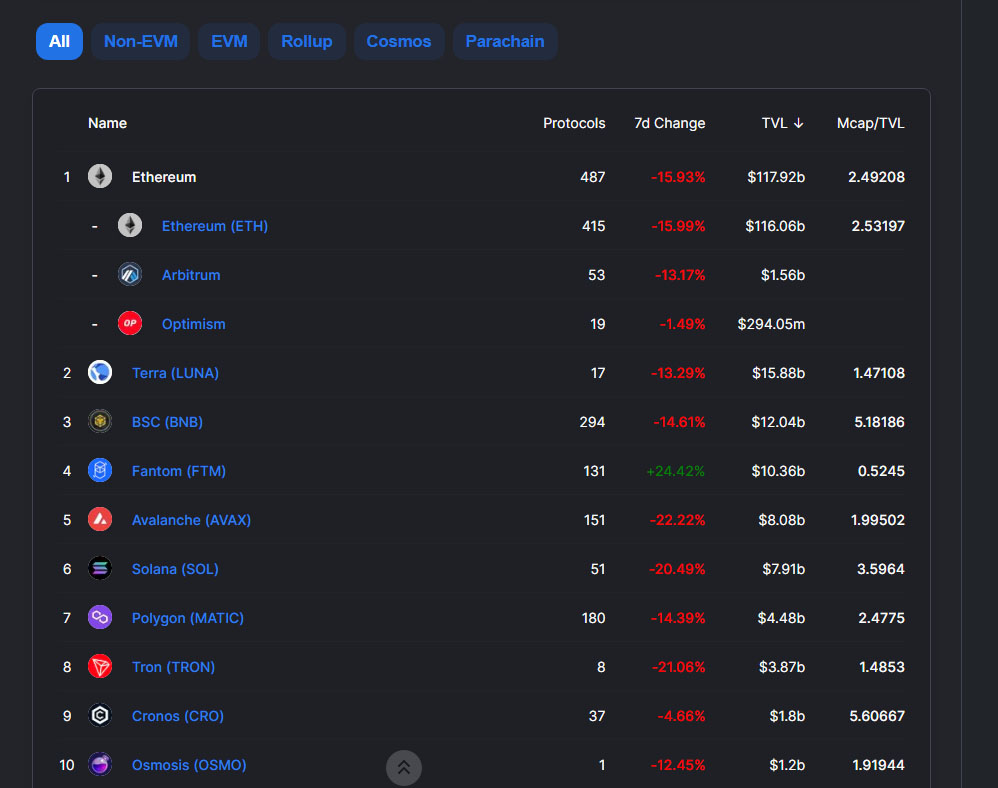Filter chains by Rollup tab
The image size is (998, 788).
coord(307,41)
